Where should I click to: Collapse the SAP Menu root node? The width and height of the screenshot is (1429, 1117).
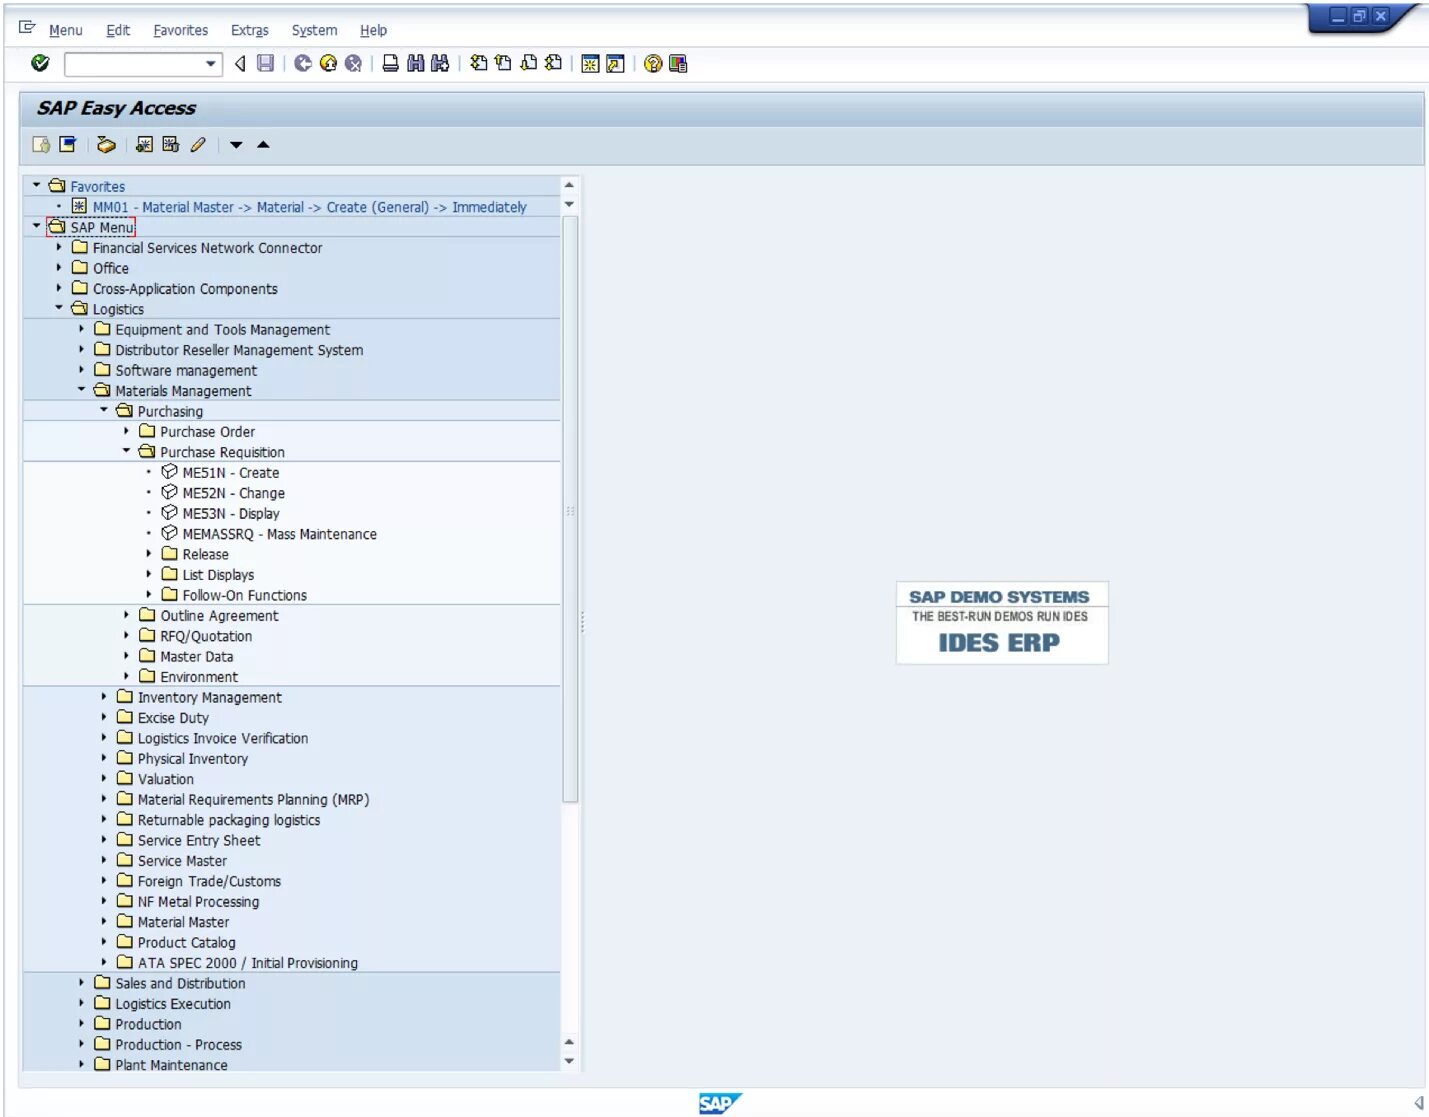point(37,226)
